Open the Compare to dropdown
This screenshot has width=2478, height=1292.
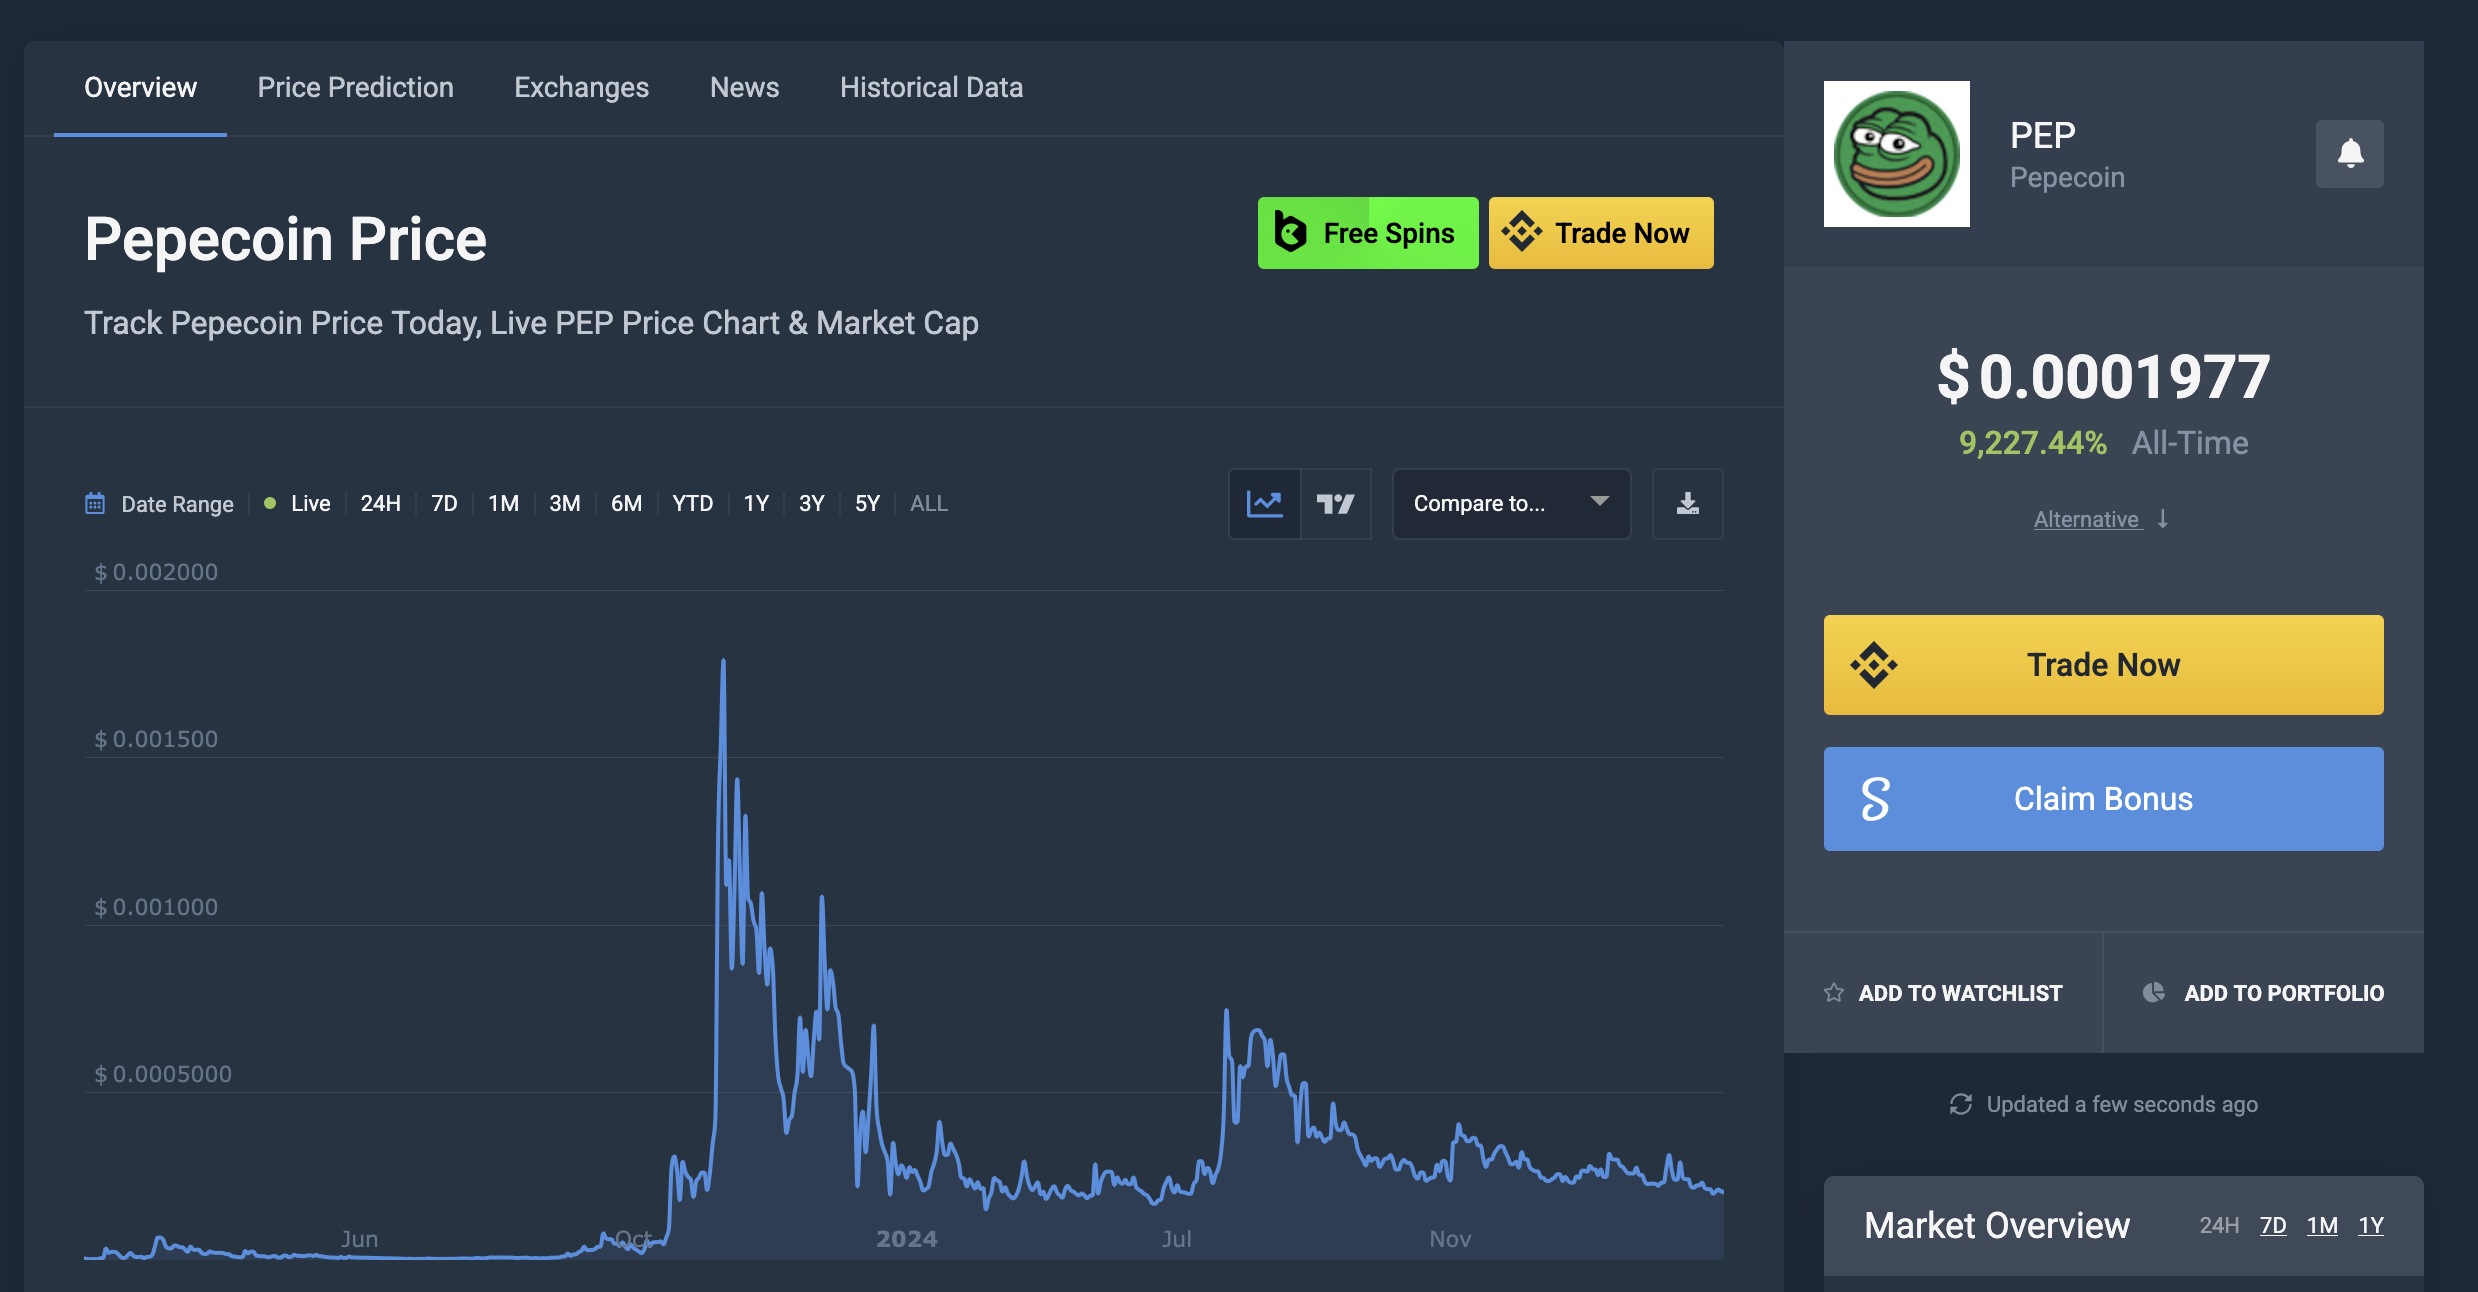[x=1510, y=504]
